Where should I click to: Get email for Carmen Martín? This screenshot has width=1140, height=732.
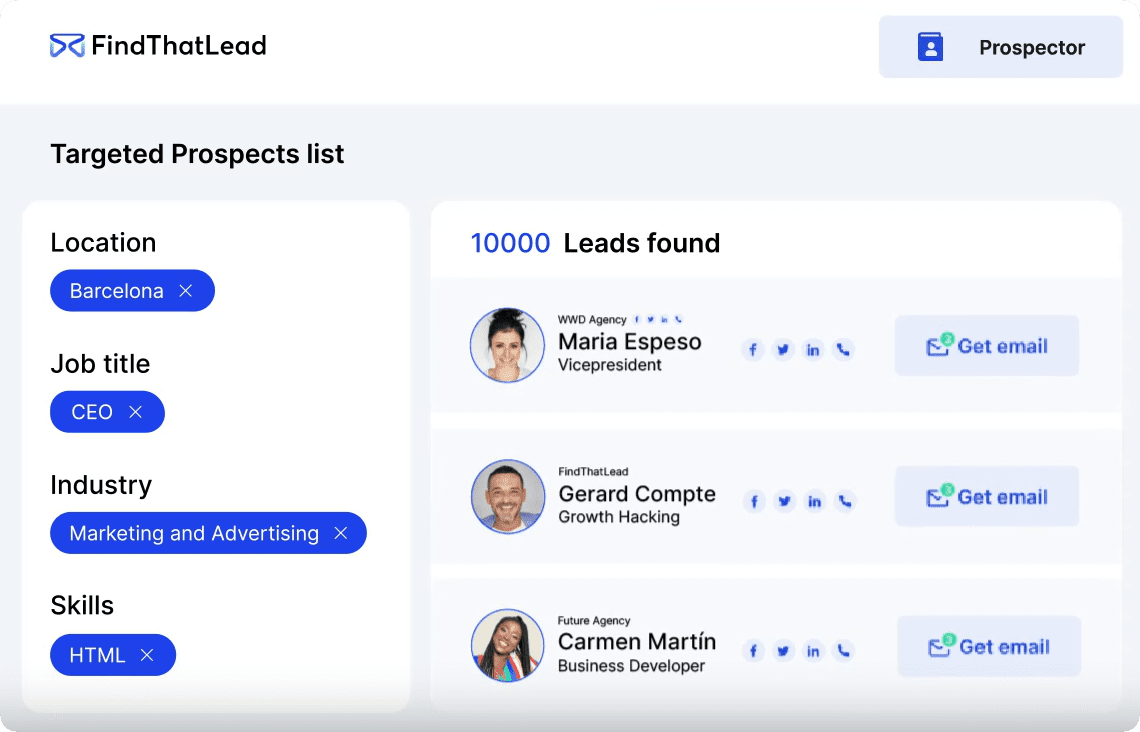(x=988, y=647)
